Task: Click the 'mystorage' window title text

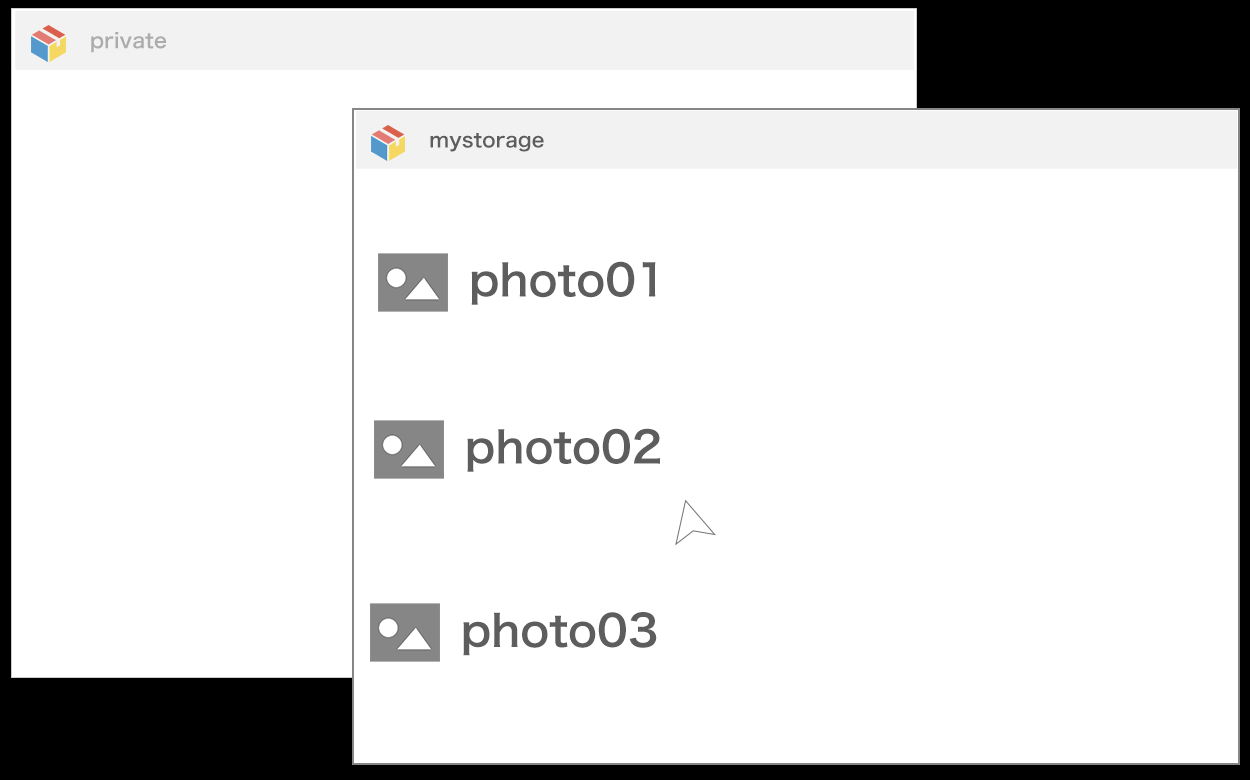Action: (487, 141)
